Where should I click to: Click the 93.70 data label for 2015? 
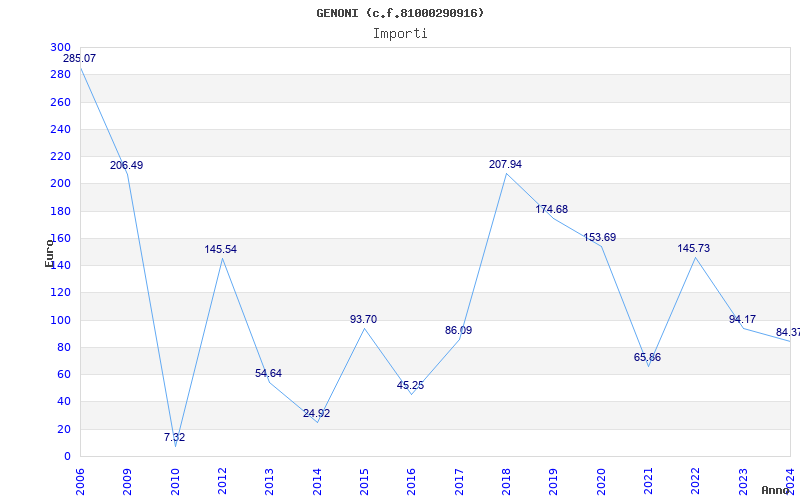363,319
